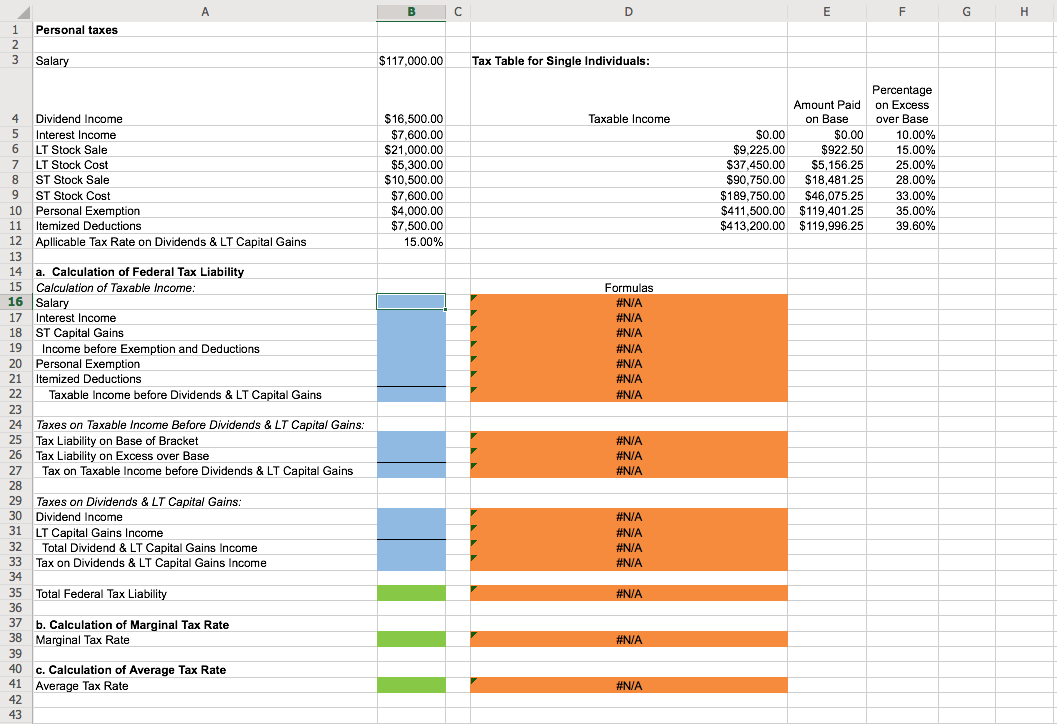Click the selected blue Salary input cell B16
1057x724 pixels.
(x=411, y=302)
